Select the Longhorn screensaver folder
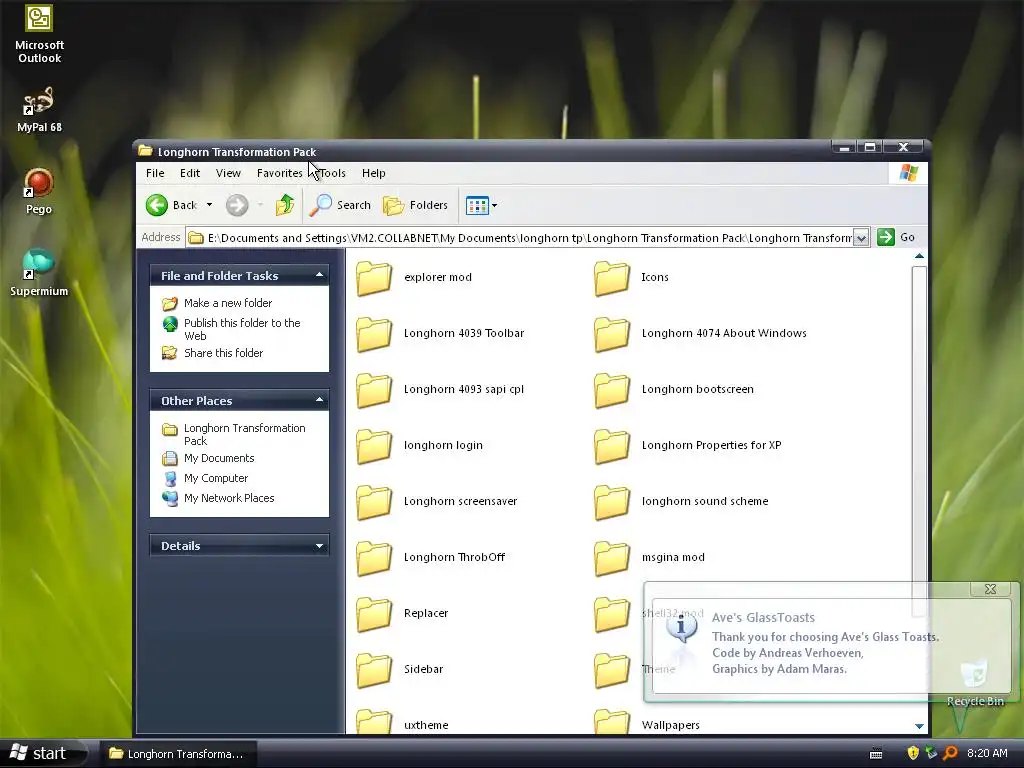 (436, 502)
